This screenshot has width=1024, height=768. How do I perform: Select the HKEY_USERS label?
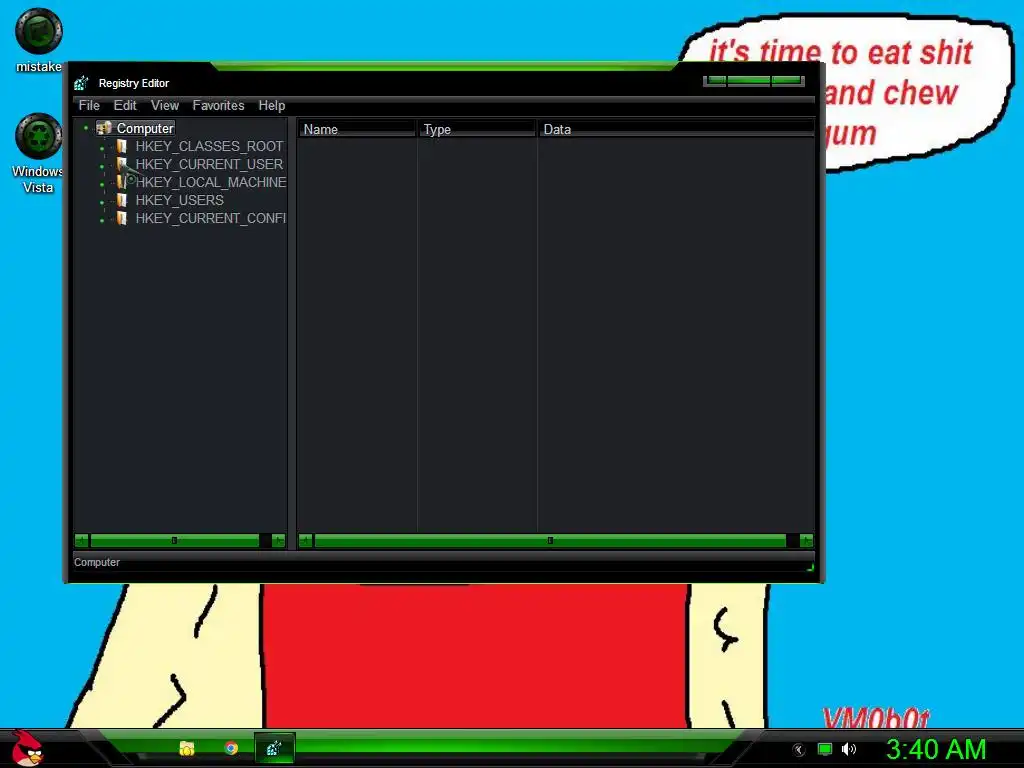180,200
